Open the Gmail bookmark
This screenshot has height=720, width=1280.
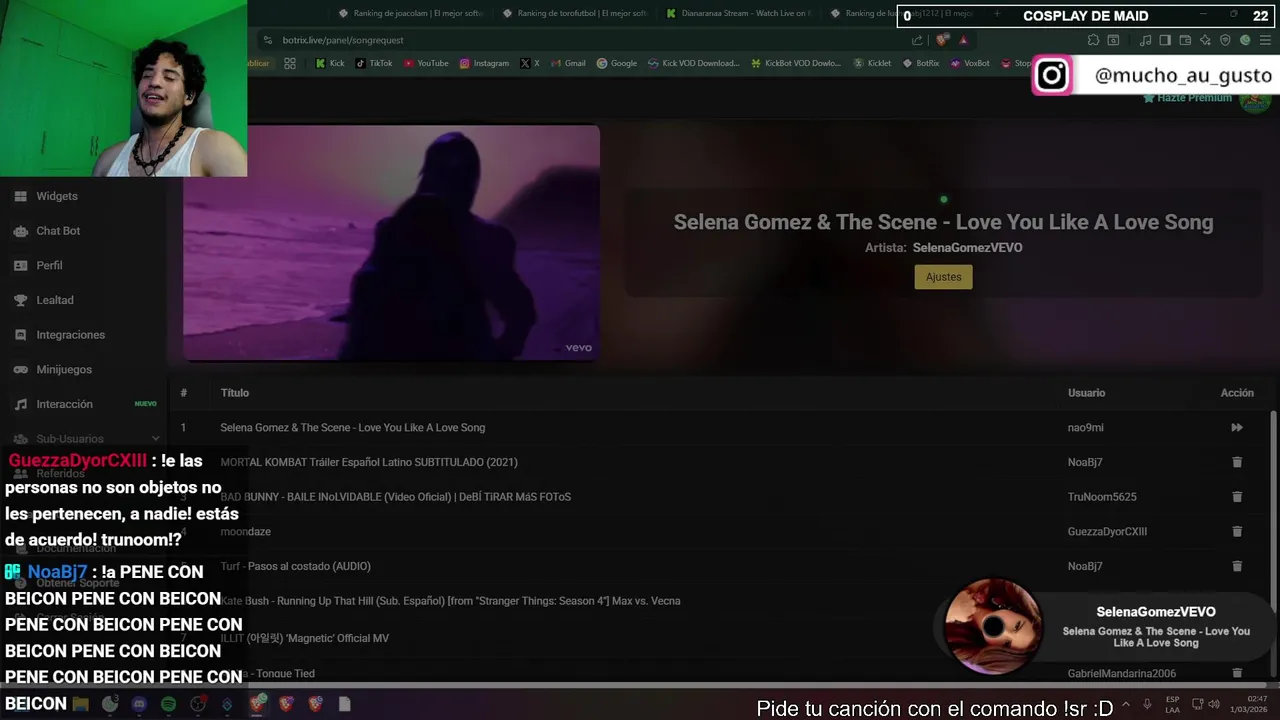[568, 63]
